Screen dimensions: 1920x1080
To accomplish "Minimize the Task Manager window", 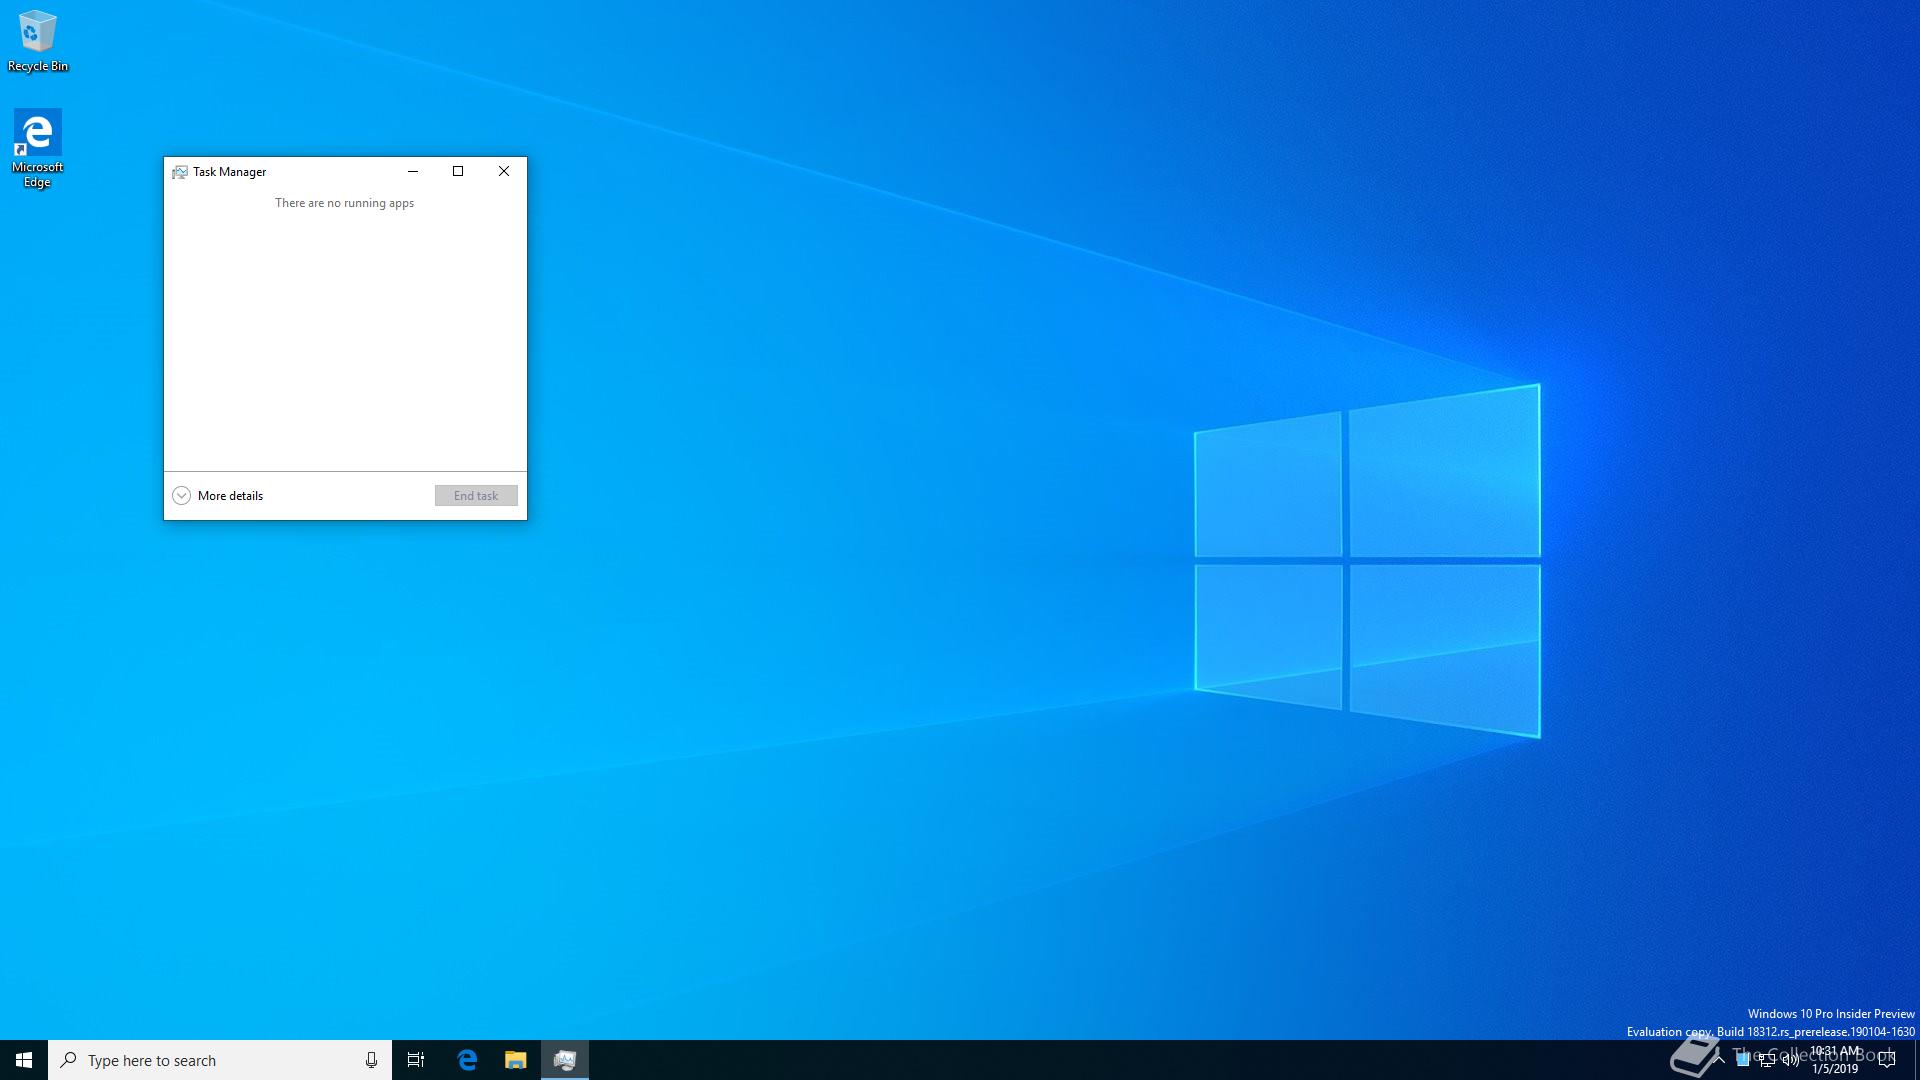I will click(413, 171).
